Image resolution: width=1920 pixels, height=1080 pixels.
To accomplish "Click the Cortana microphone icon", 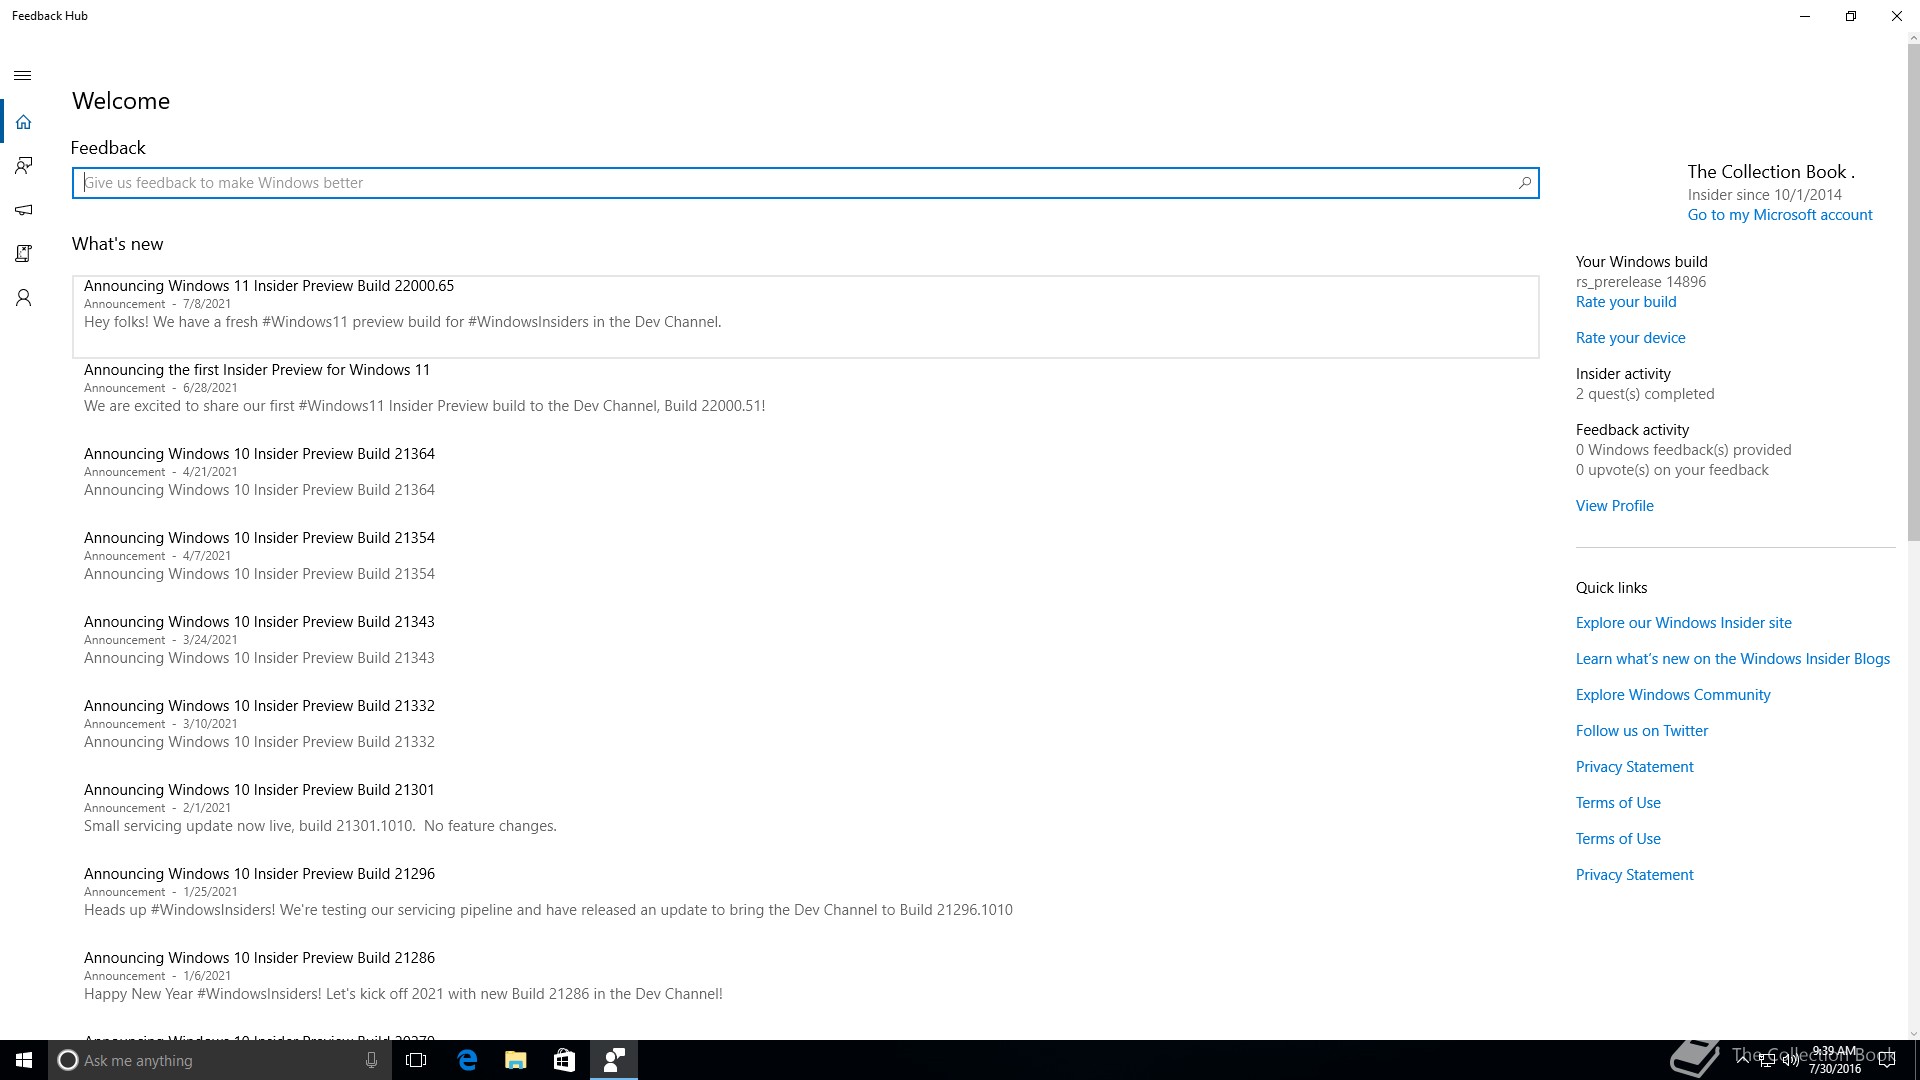I will [x=371, y=1060].
